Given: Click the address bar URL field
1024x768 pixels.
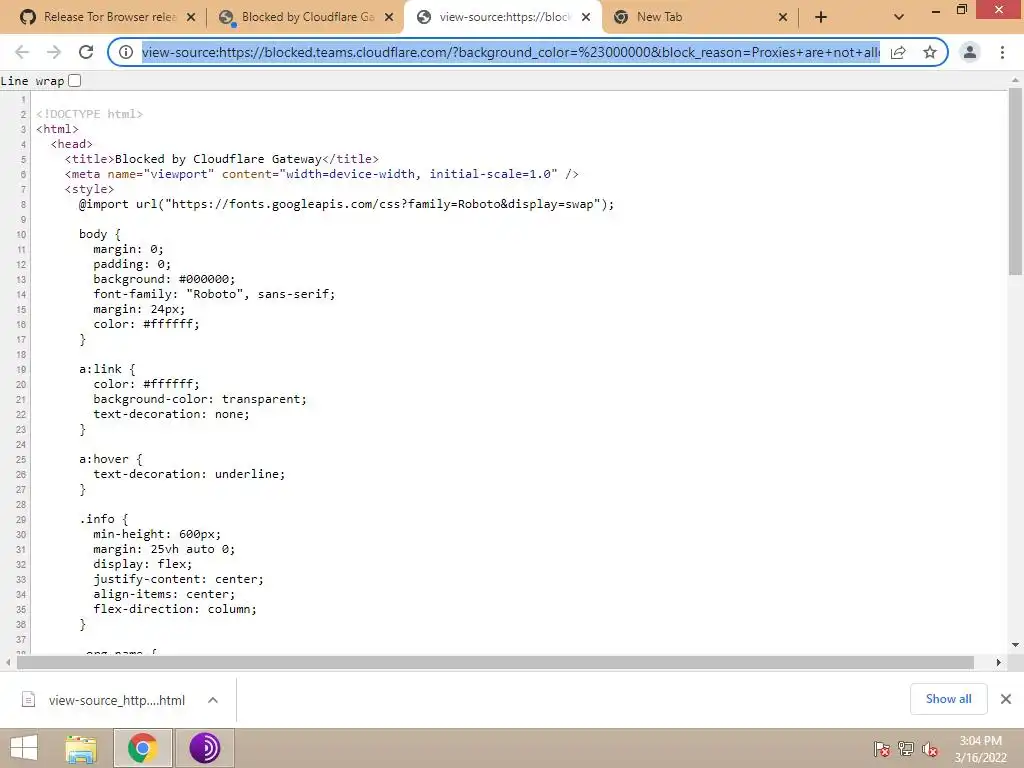Looking at the screenshot, I should tap(511, 52).
